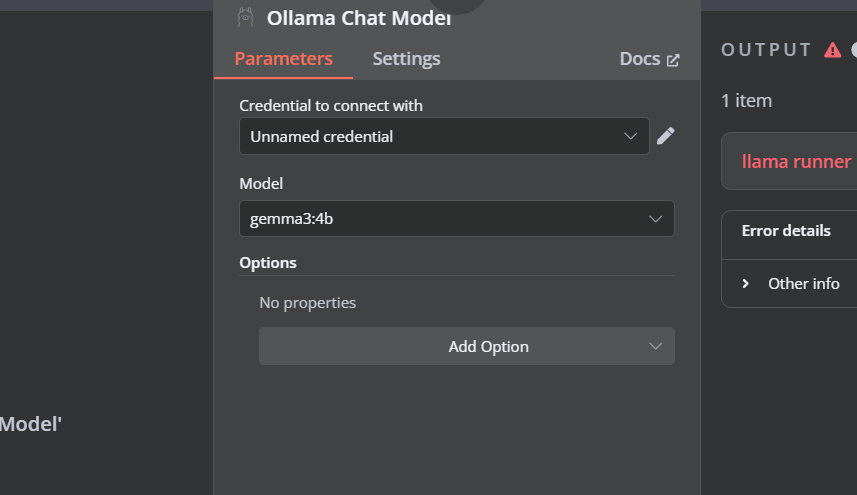
Task: Open the Docs link
Action: click(649, 59)
